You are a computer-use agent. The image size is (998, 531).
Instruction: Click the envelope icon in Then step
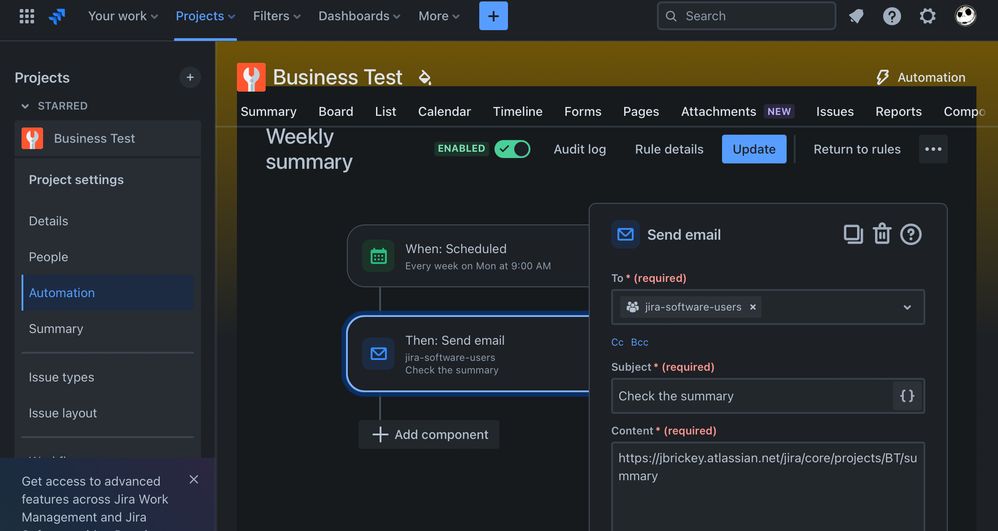(379, 353)
